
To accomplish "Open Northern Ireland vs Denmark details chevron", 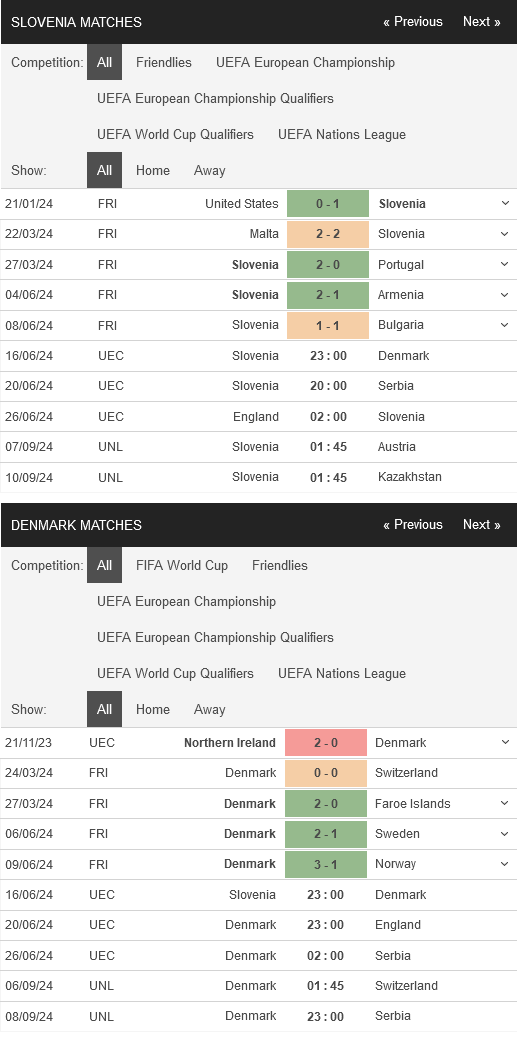I will click(x=505, y=742).
